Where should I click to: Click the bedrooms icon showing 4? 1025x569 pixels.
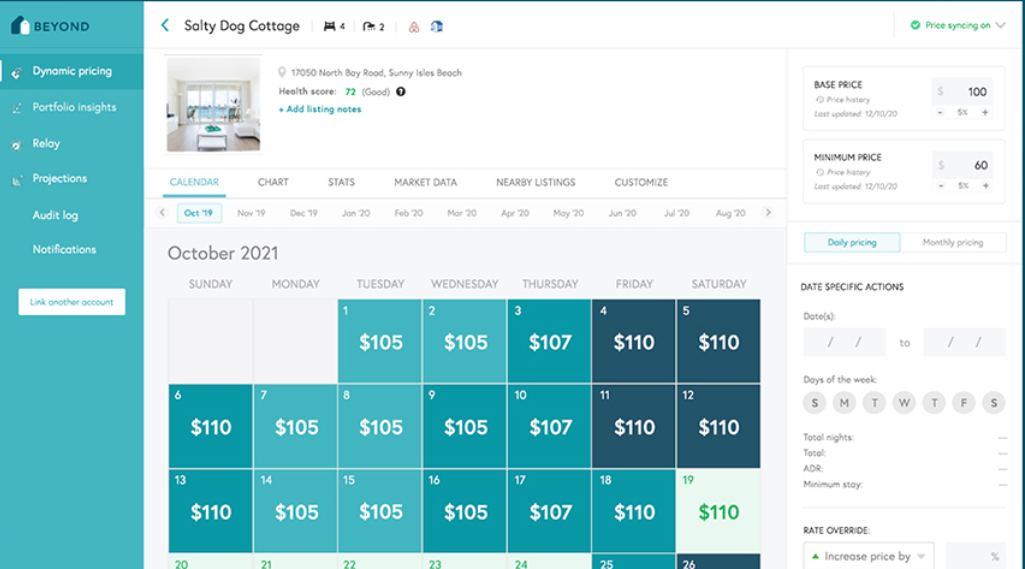(329, 26)
